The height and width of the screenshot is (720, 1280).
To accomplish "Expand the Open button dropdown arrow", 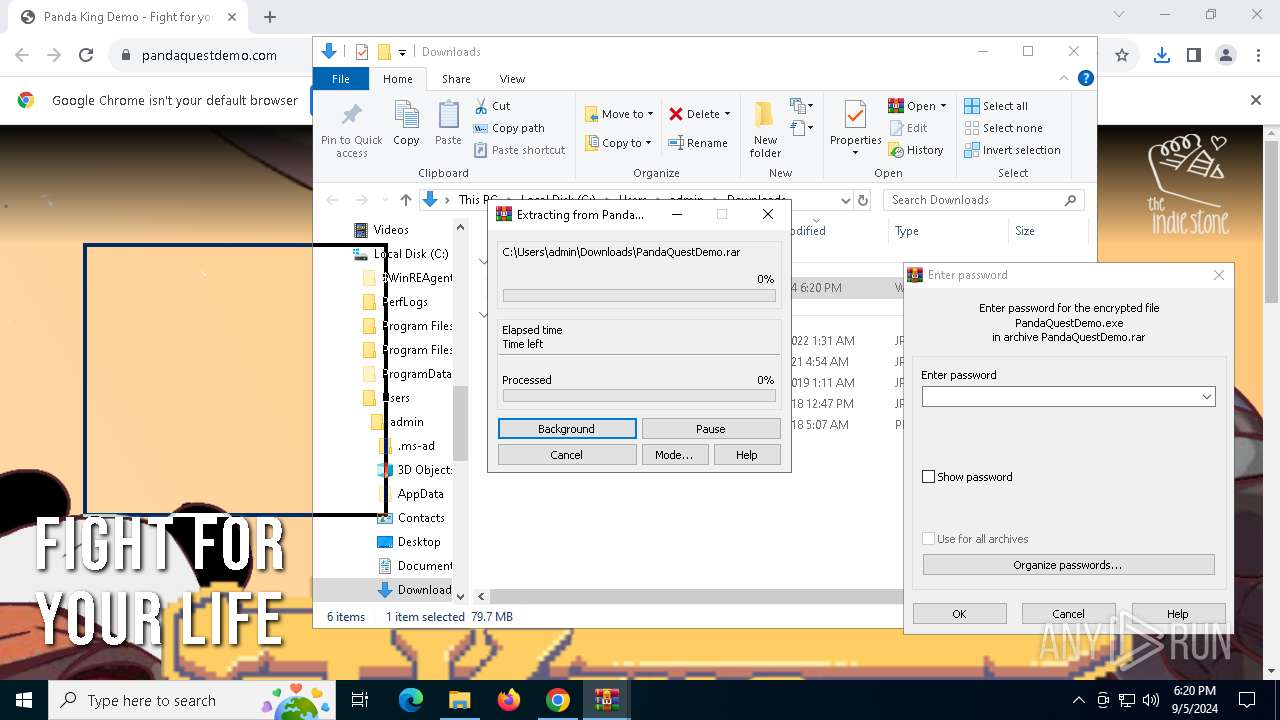I will [x=944, y=106].
